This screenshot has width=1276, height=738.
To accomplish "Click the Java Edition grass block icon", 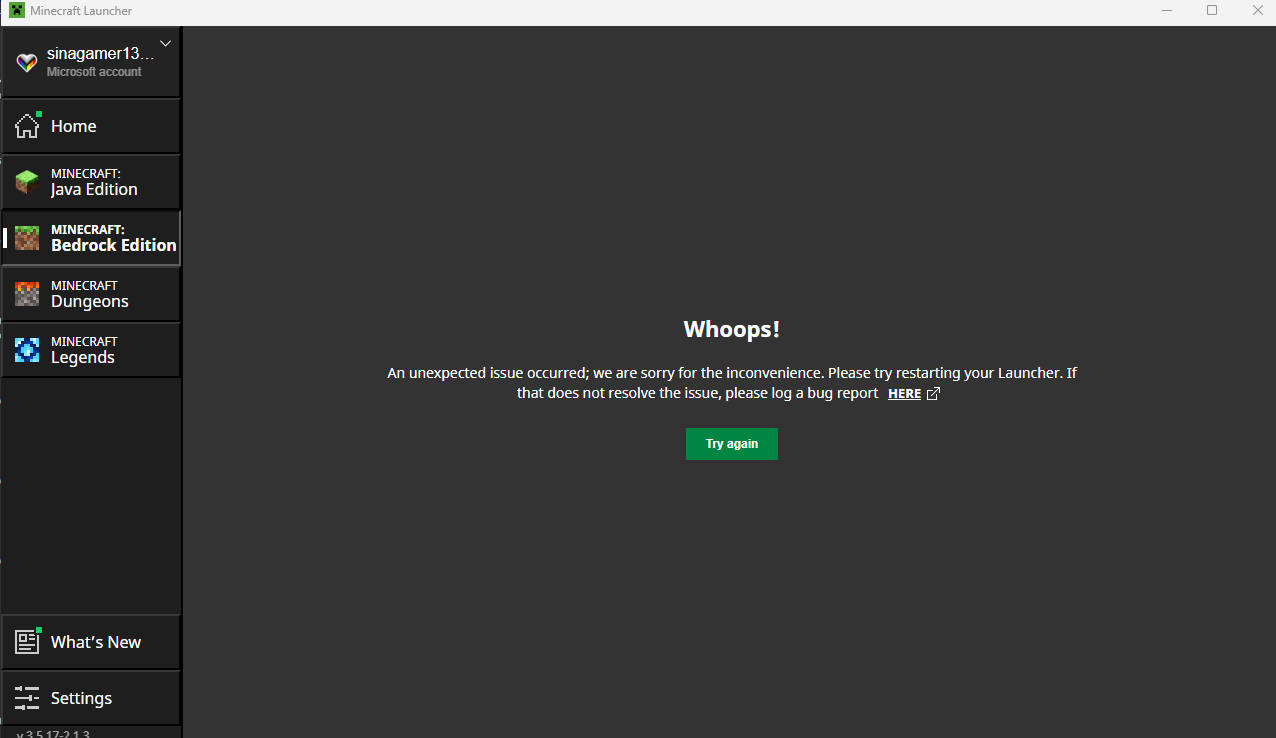I will pos(27,182).
